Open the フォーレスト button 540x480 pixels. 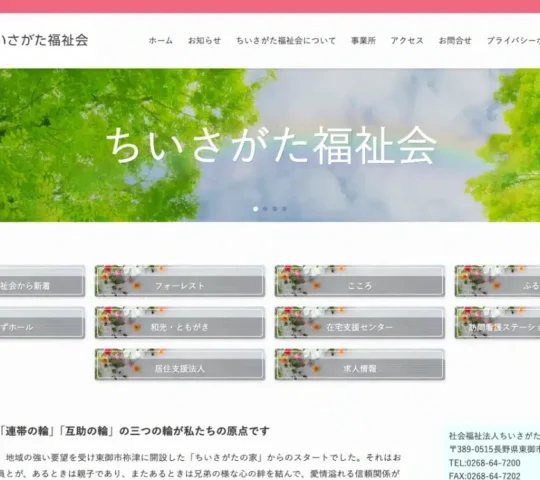coord(180,281)
